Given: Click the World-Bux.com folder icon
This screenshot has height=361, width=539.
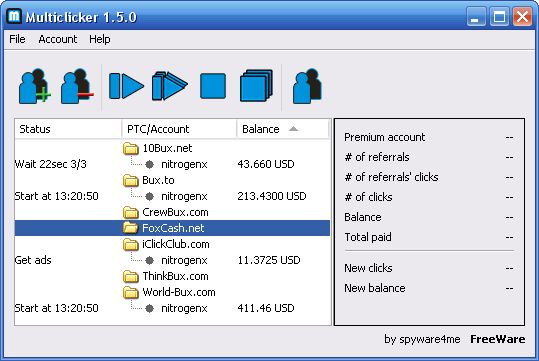Looking at the screenshot, I should [131, 293].
